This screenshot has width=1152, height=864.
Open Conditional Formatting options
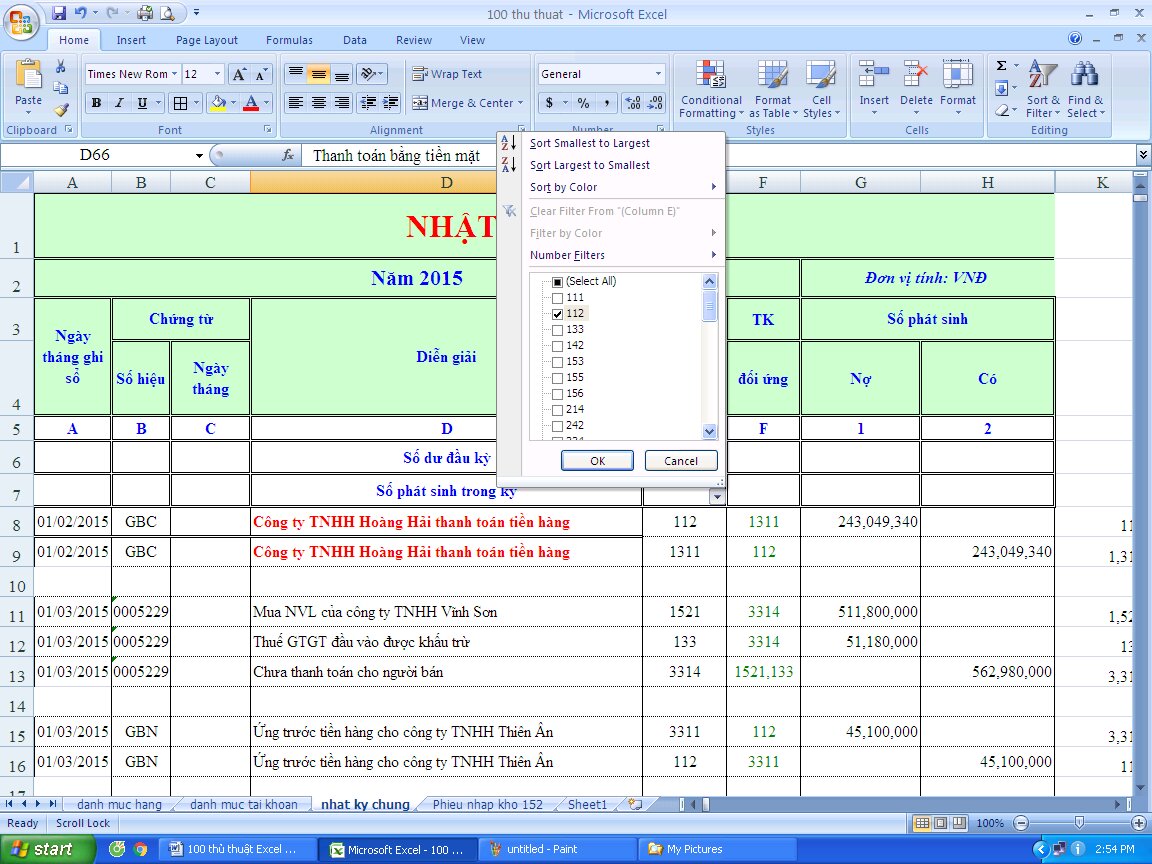[710, 91]
